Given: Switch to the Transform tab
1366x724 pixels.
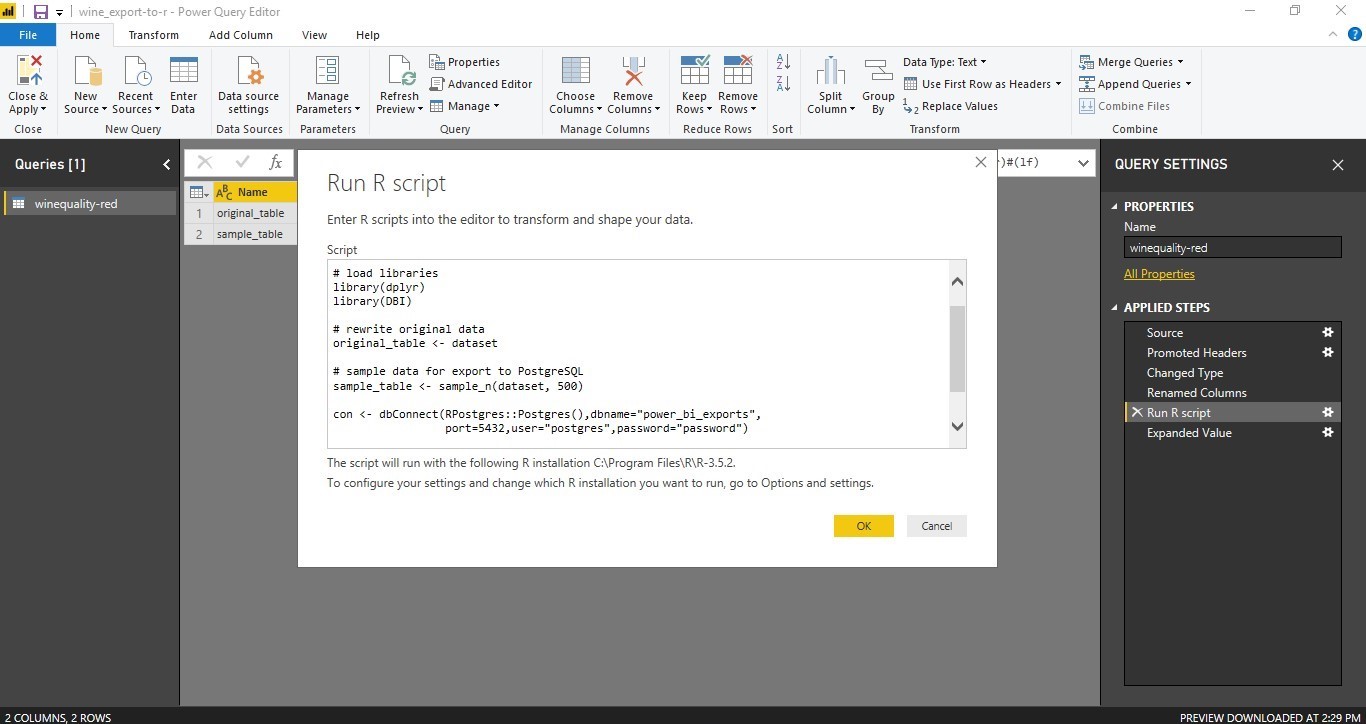Looking at the screenshot, I should [x=153, y=35].
